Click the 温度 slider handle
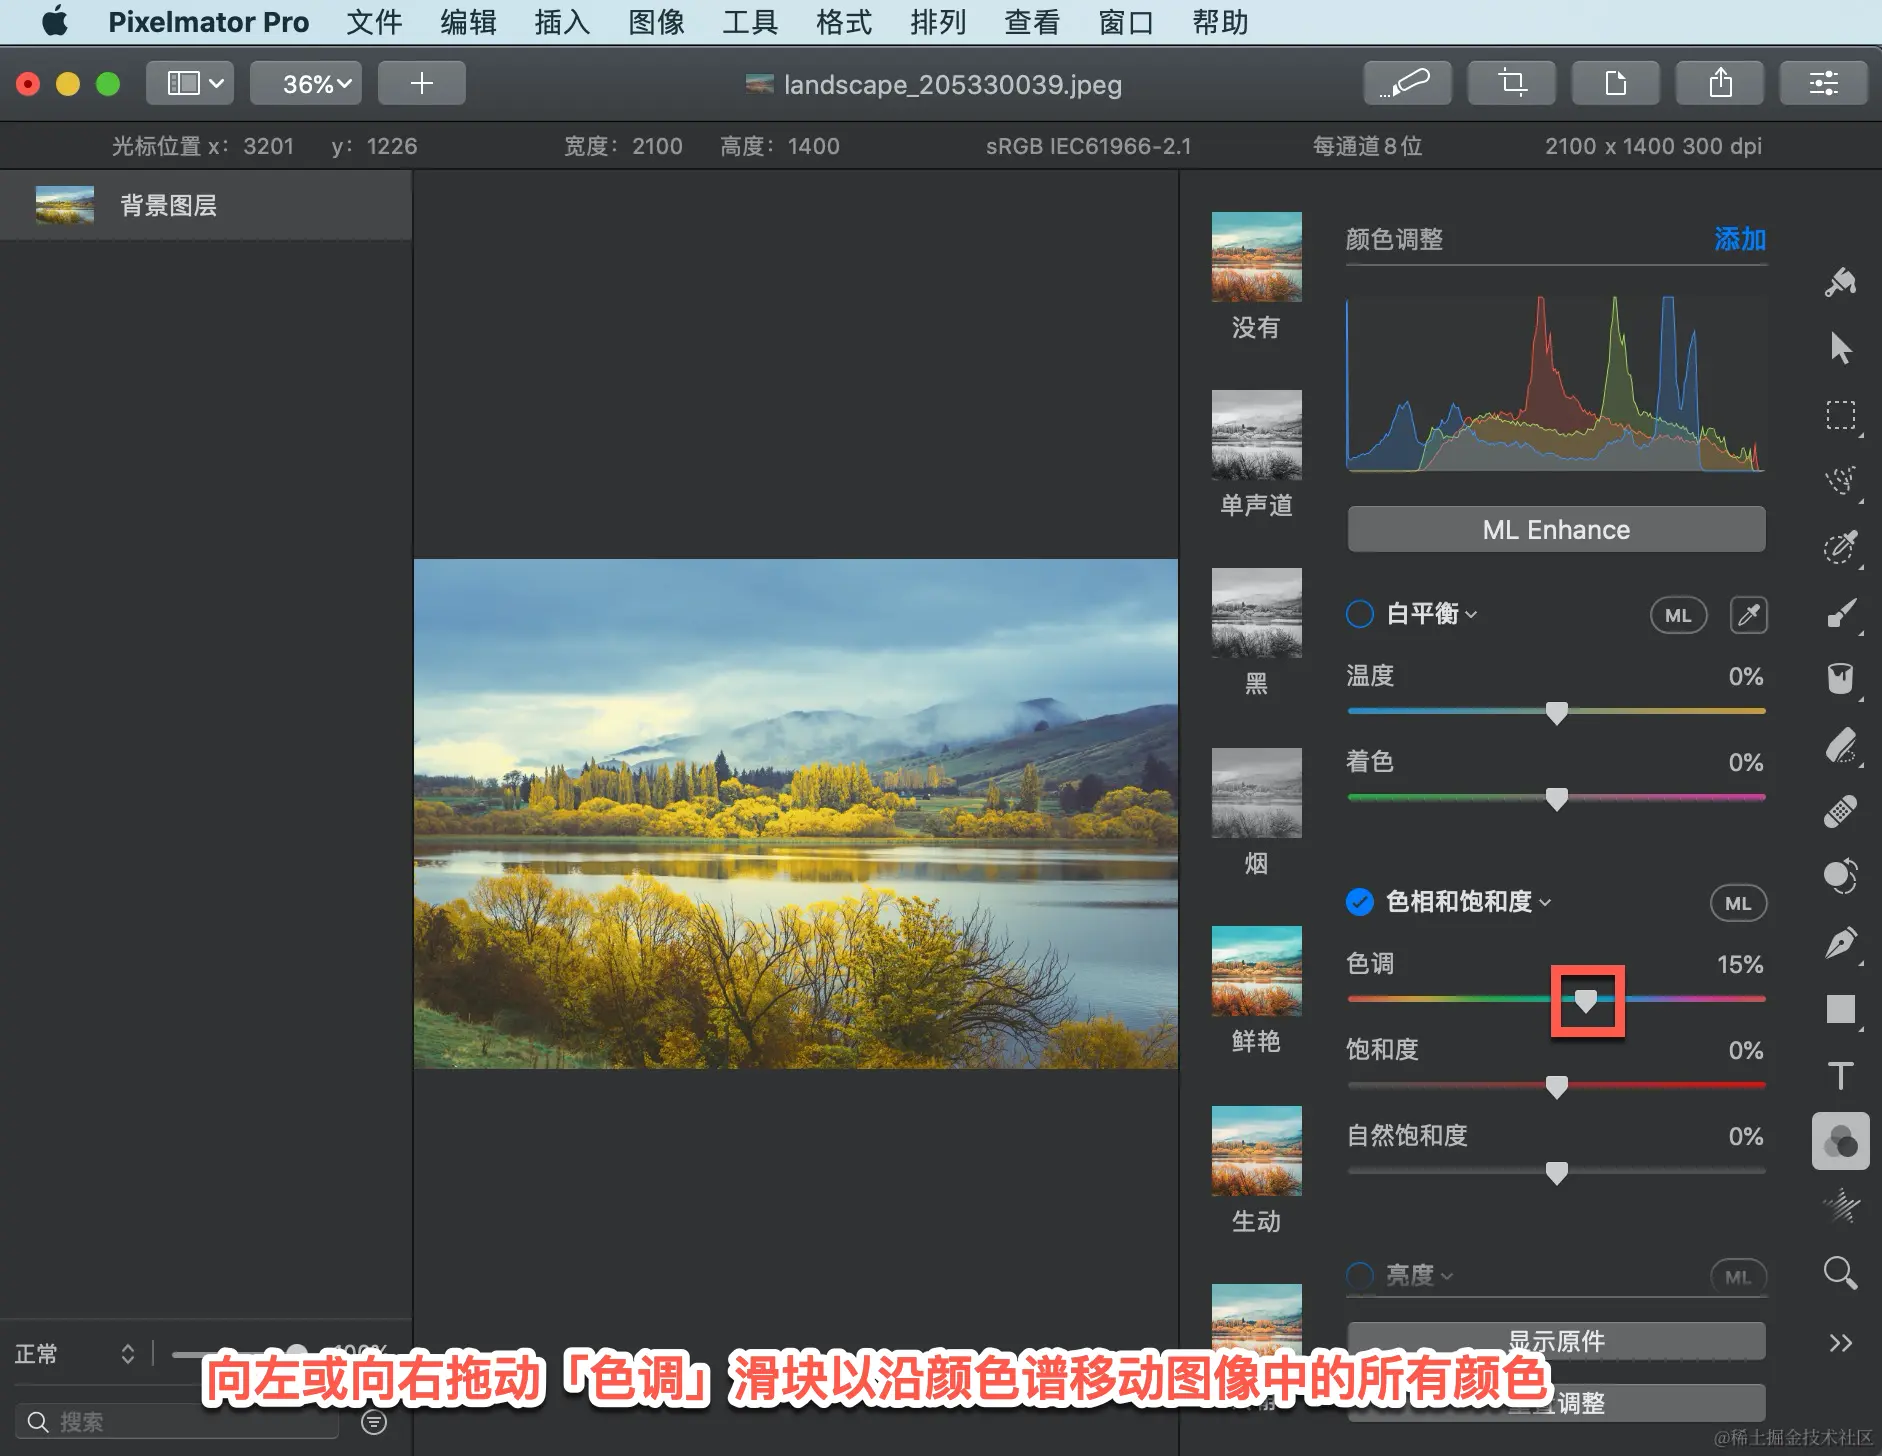The width and height of the screenshot is (1882, 1456). pyautogui.click(x=1557, y=713)
